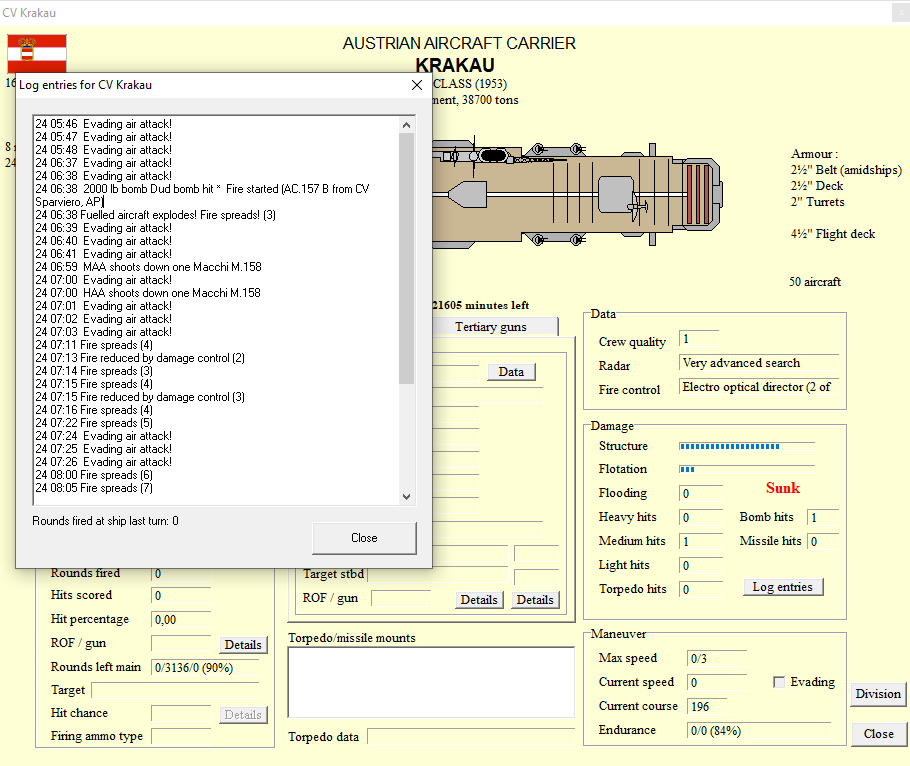The image size is (910, 766).
Task: Click the Medium hits value field
Action: (x=701, y=541)
